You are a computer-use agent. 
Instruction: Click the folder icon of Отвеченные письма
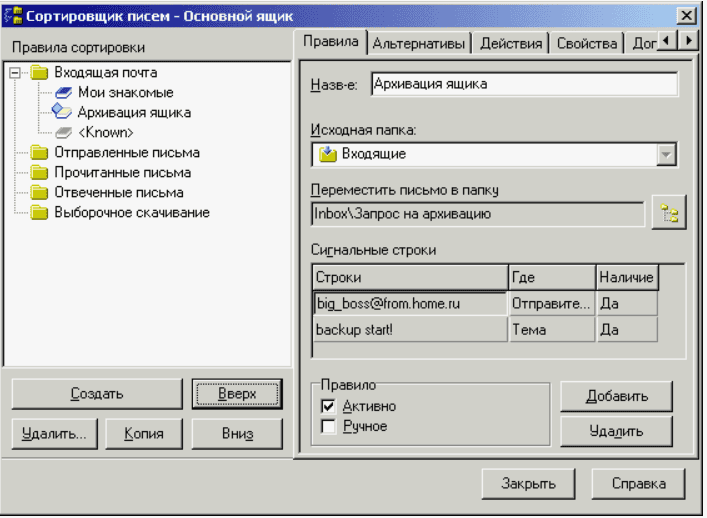[39, 193]
